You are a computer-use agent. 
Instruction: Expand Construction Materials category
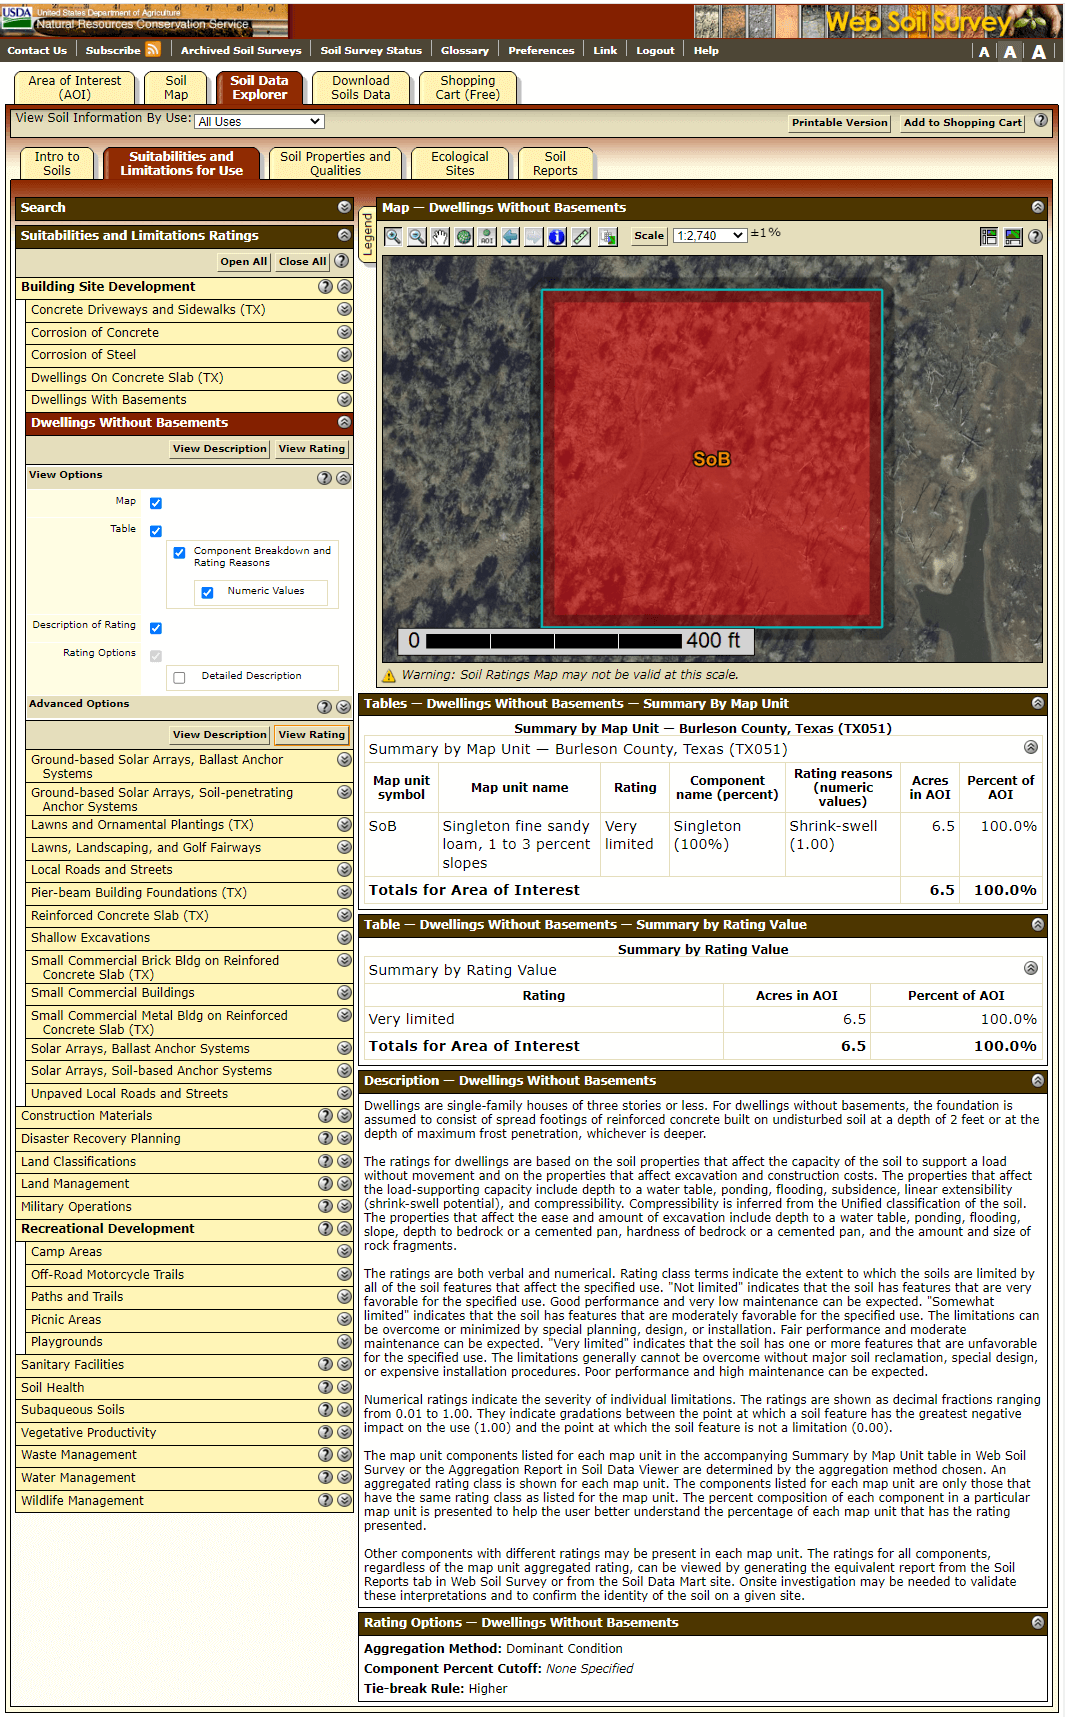tap(344, 1116)
